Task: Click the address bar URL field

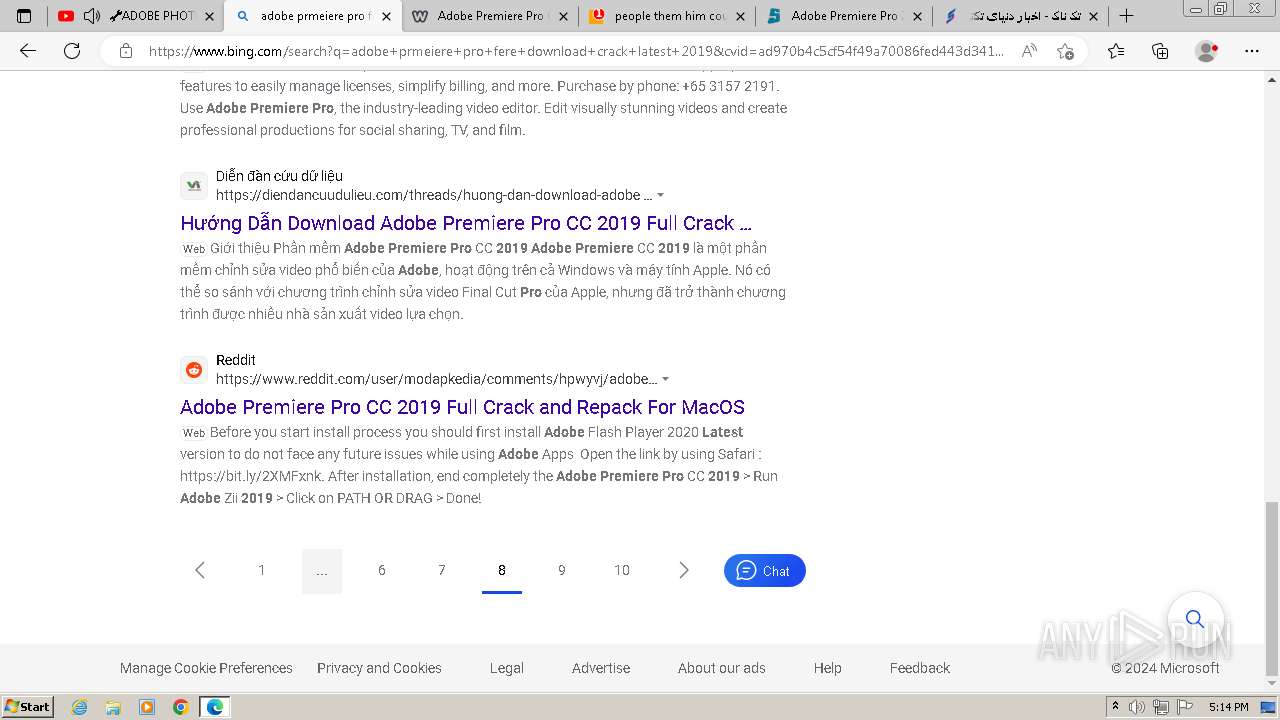Action: tap(576, 51)
